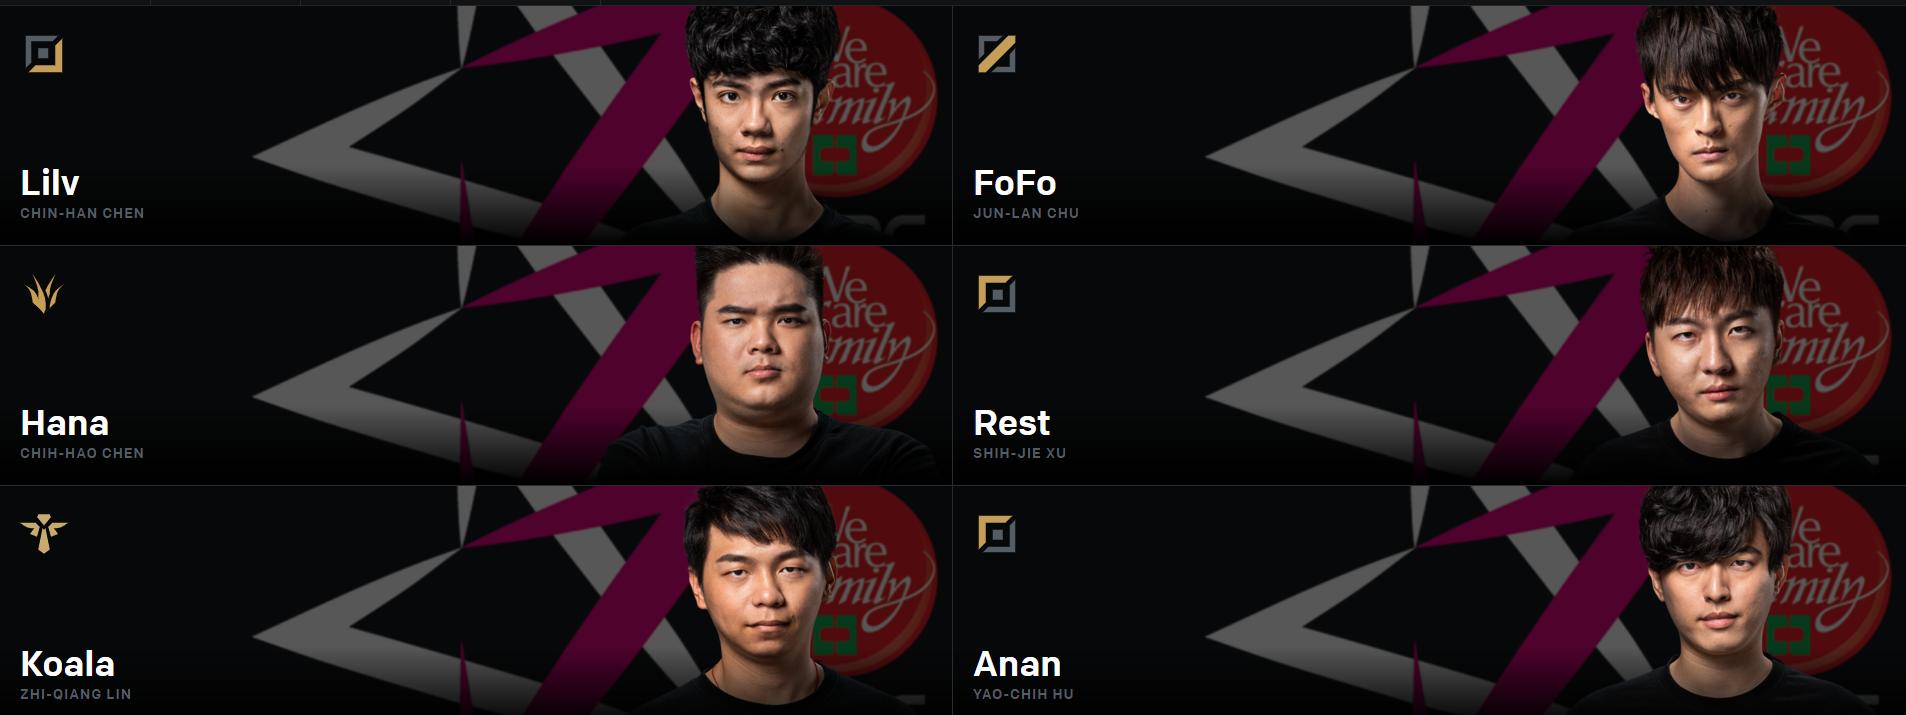Select the Rest player name
Screen dimensions: 1906x715
(x=1012, y=423)
